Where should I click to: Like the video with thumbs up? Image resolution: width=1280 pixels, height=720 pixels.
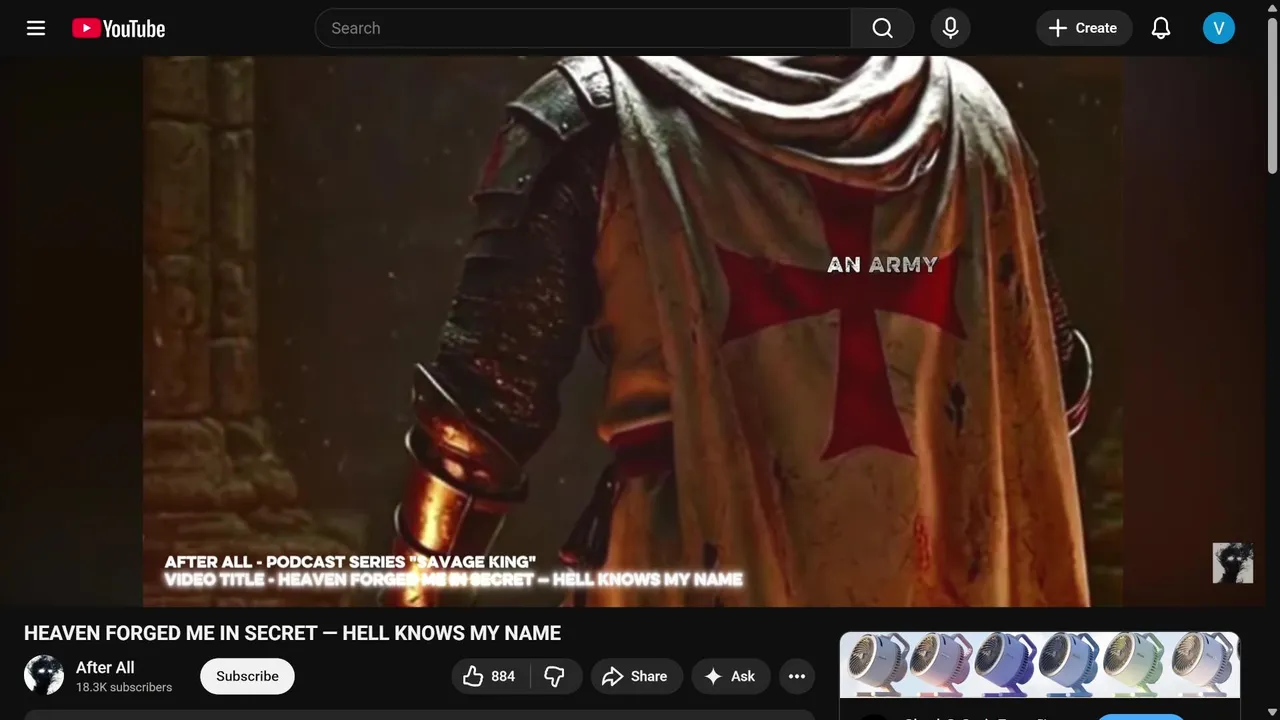coord(490,676)
